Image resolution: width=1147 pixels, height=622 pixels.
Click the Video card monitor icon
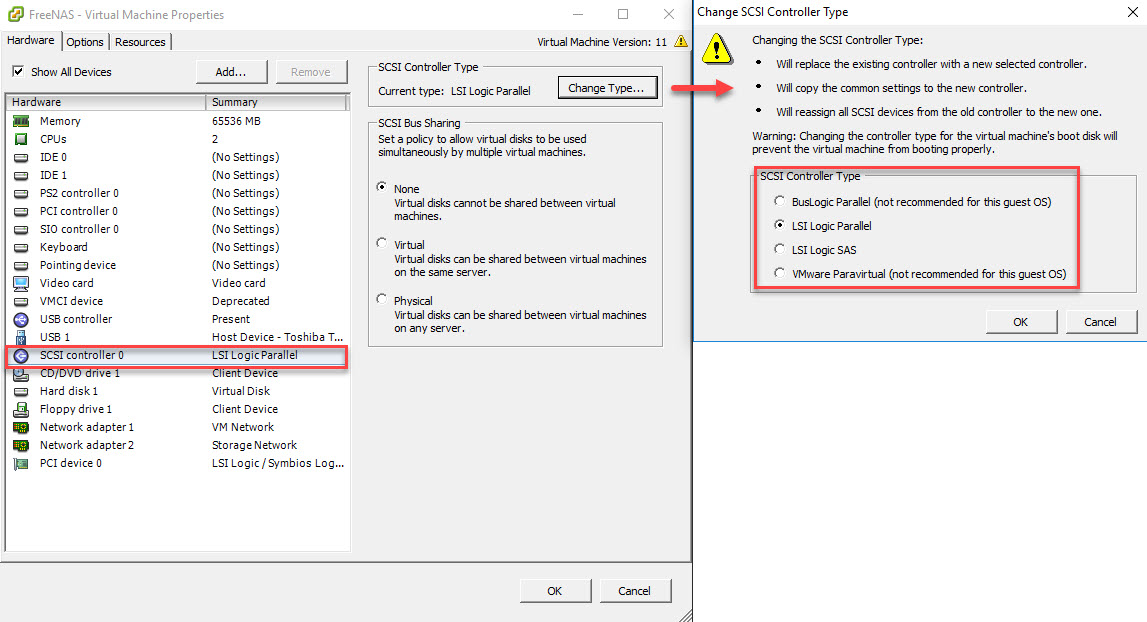pyautogui.click(x=21, y=283)
